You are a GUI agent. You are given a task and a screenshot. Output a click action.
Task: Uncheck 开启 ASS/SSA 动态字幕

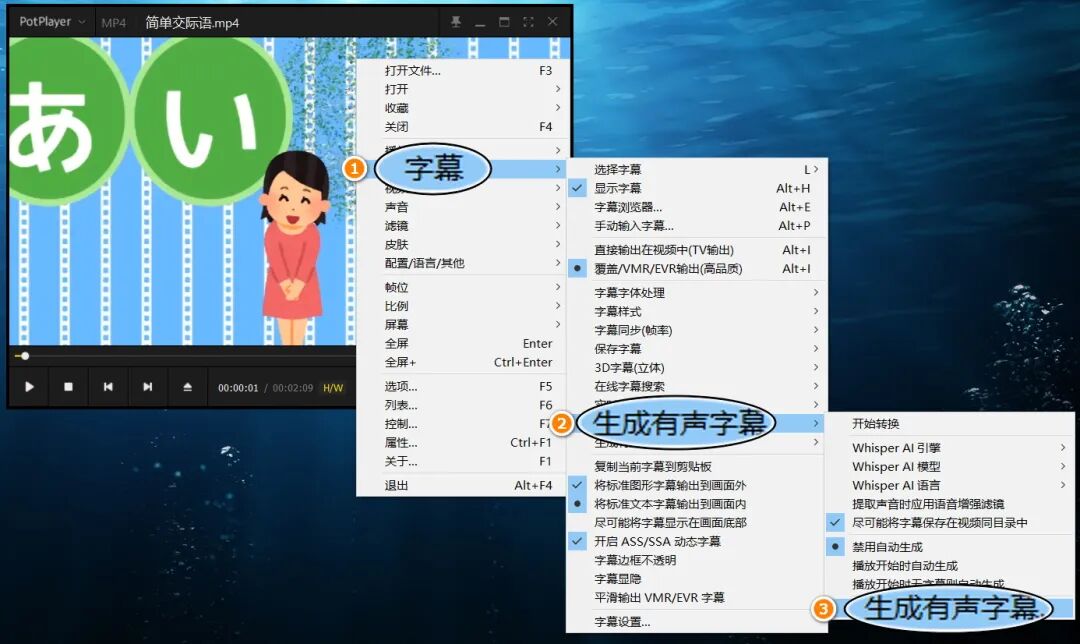pos(660,541)
